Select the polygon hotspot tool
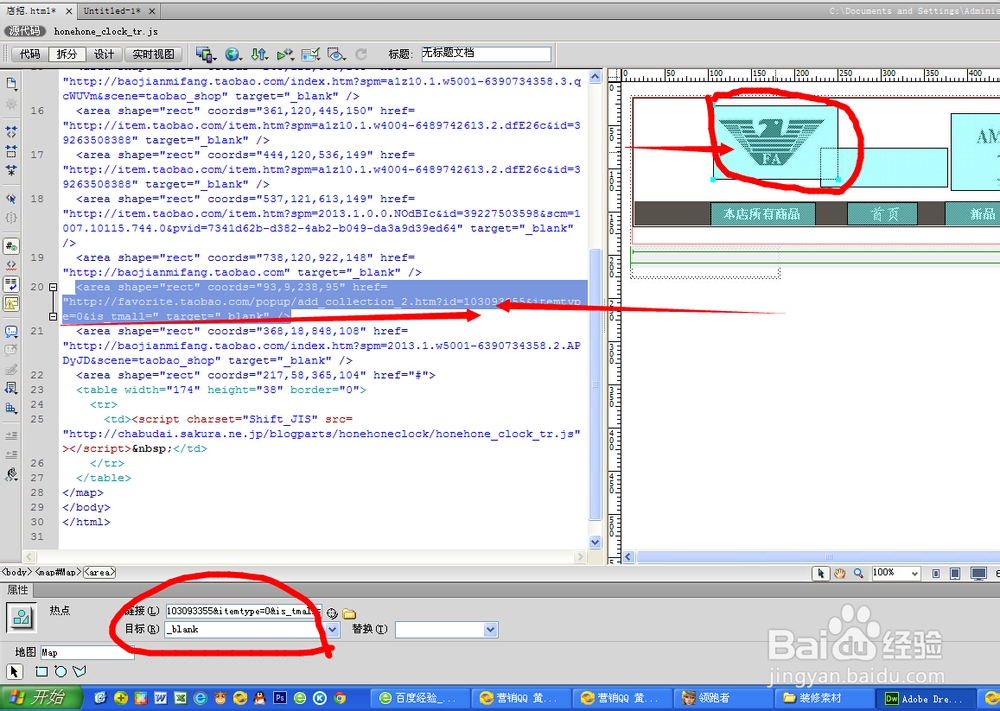This screenshot has height=711, width=1000. tap(80, 671)
